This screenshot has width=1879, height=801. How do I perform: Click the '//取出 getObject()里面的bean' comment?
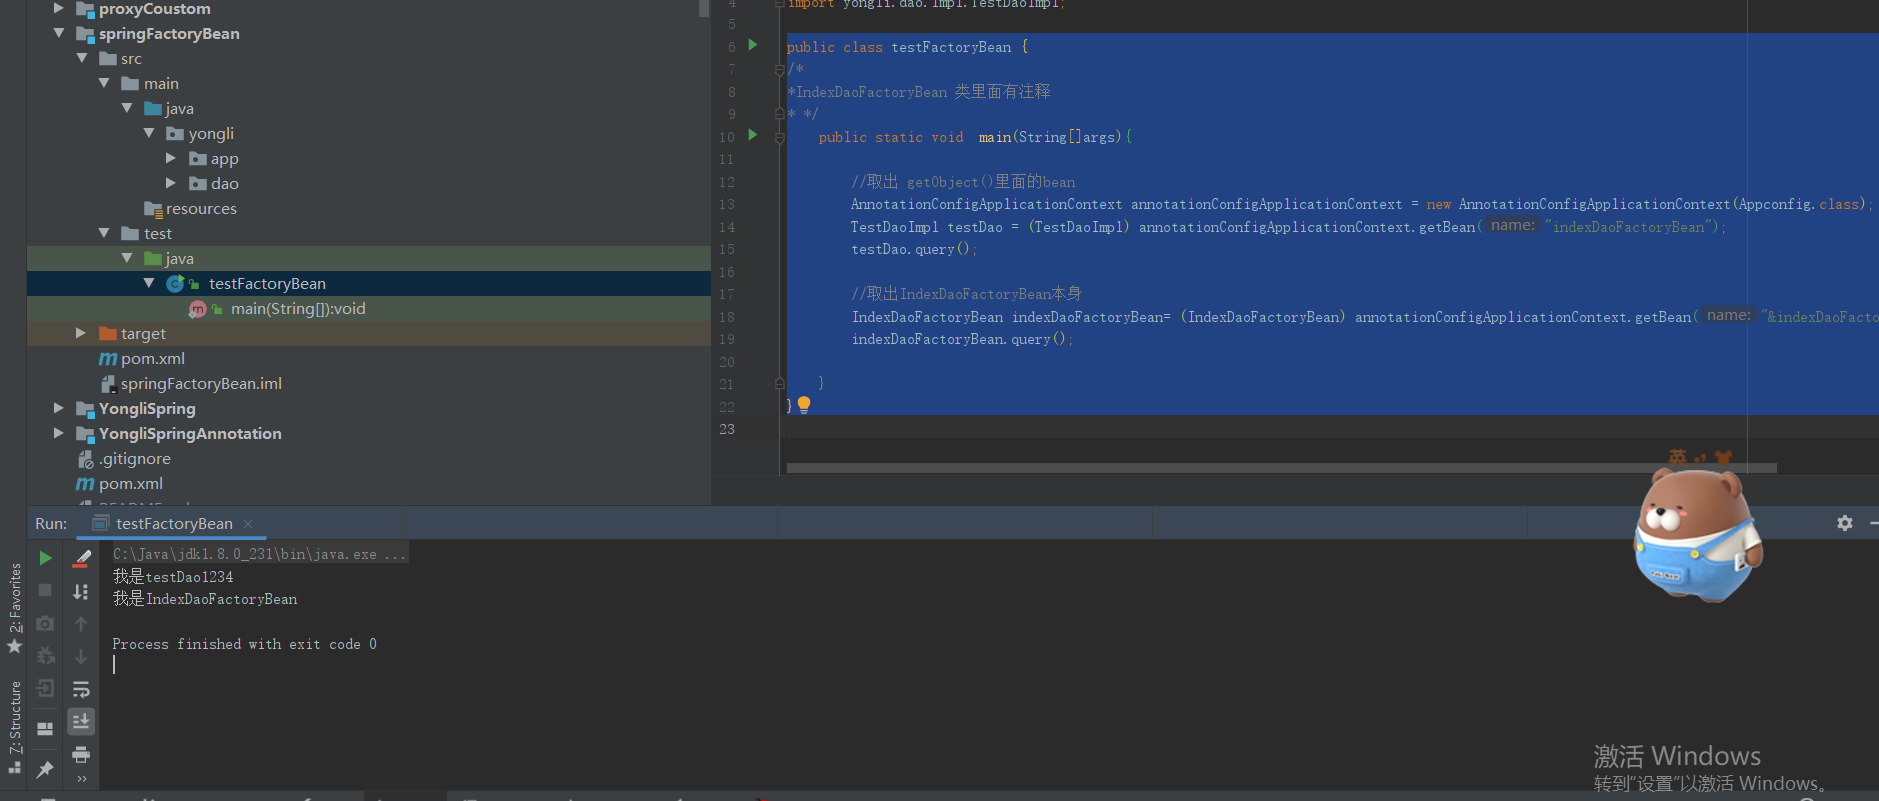(x=963, y=182)
